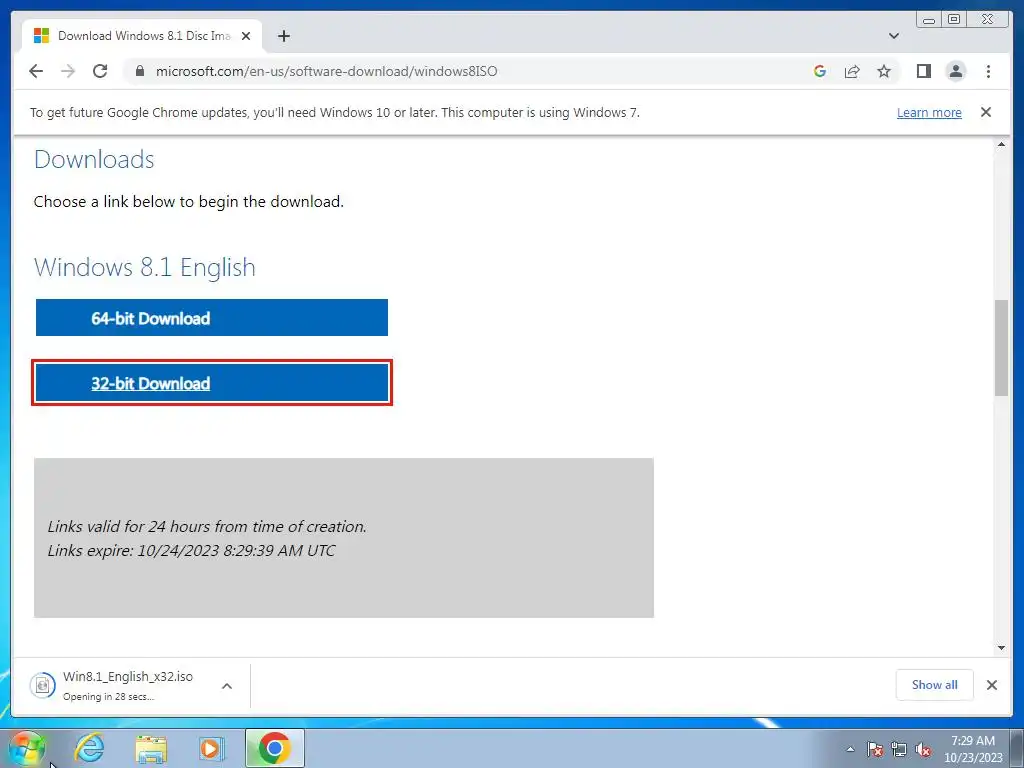Click the scroll up arrow
The height and width of the screenshot is (768, 1024).
click(1001, 144)
